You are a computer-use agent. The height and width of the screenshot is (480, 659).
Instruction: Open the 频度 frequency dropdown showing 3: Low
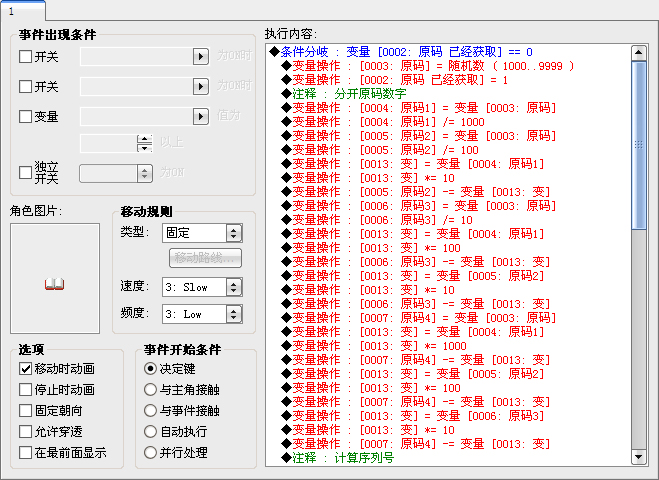[202, 314]
